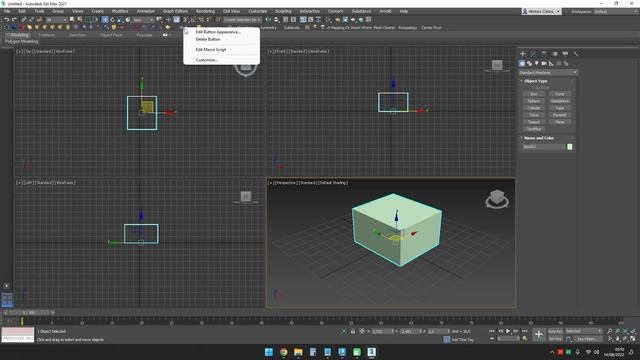Open the Curve Editor icon

(x=311, y=19)
